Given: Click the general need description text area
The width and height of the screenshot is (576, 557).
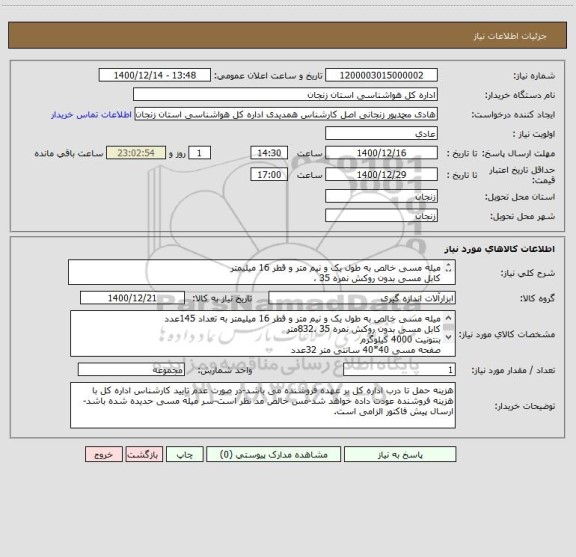Looking at the screenshot, I should click(x=262, y=272).
